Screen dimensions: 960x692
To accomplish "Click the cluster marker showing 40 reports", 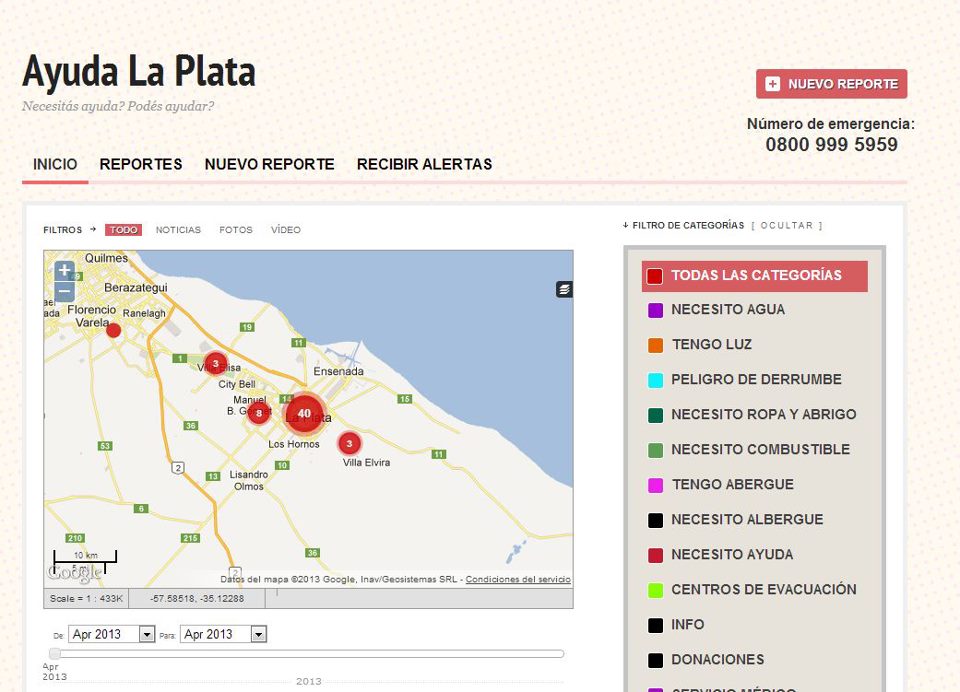I will click(304, 413).
